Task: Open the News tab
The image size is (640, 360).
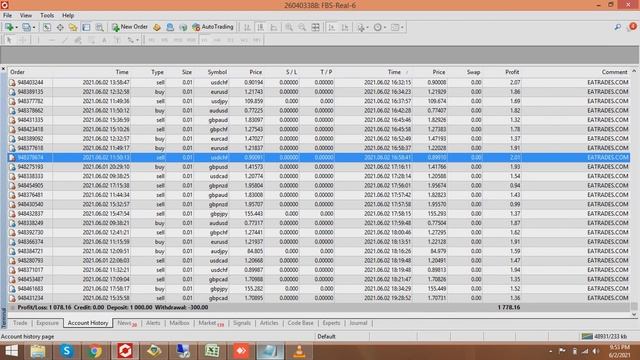Action: tap(127, 323)
